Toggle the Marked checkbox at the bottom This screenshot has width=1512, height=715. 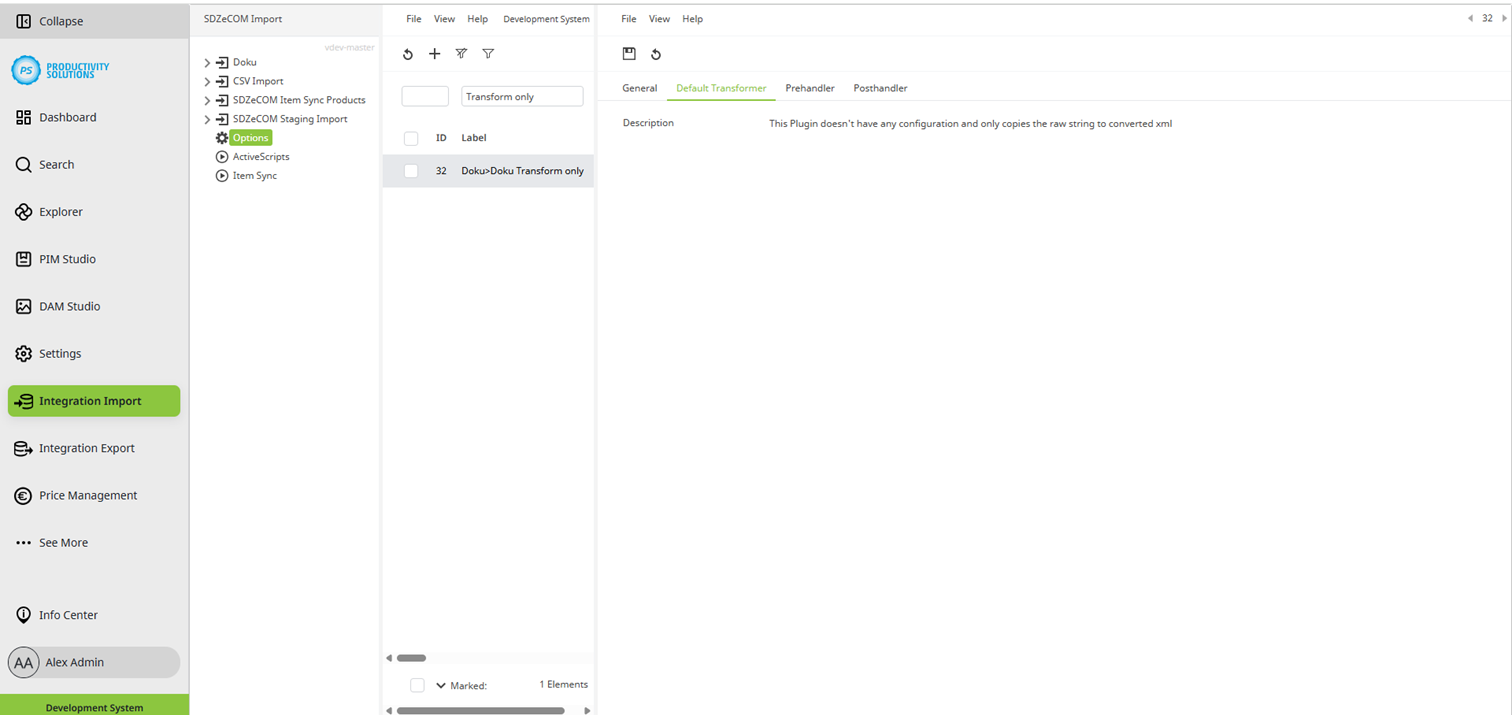point(417,685)
